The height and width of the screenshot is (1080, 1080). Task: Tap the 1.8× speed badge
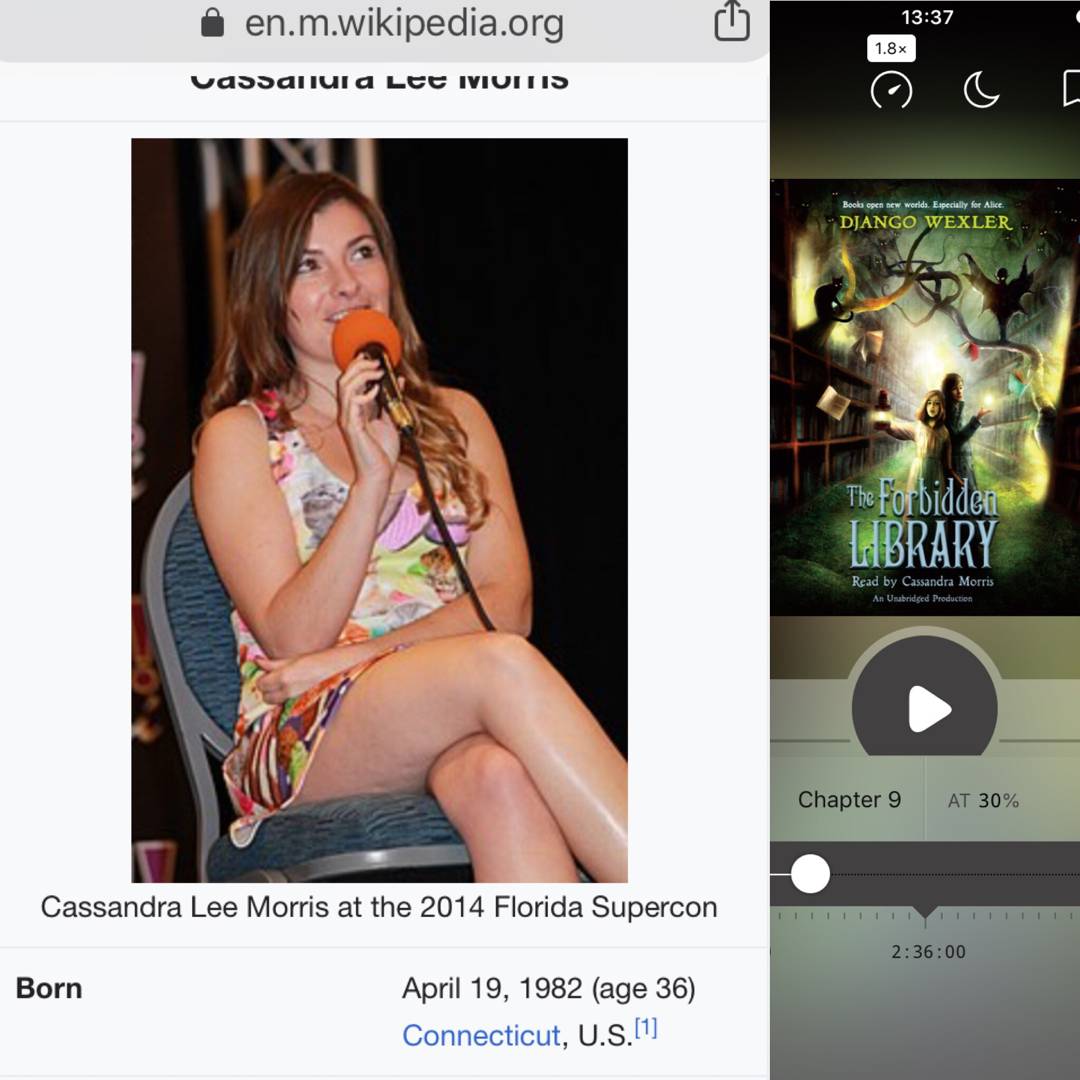point(891,48)
